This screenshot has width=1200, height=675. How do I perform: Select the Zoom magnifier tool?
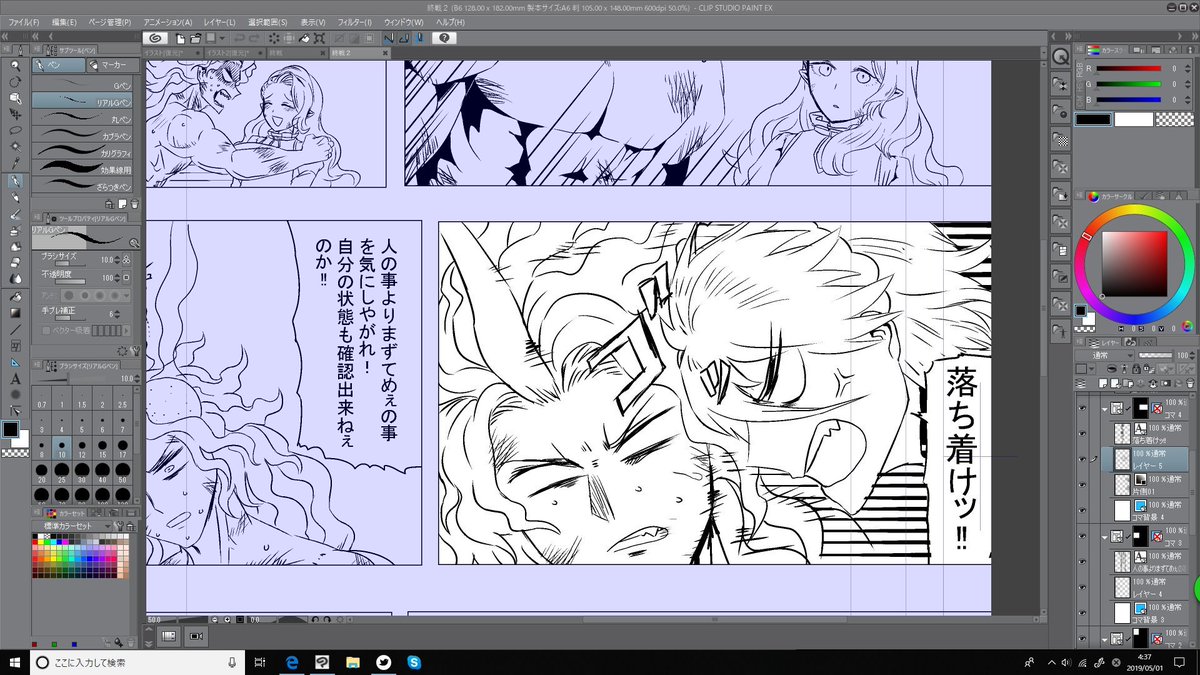[16, 66]
